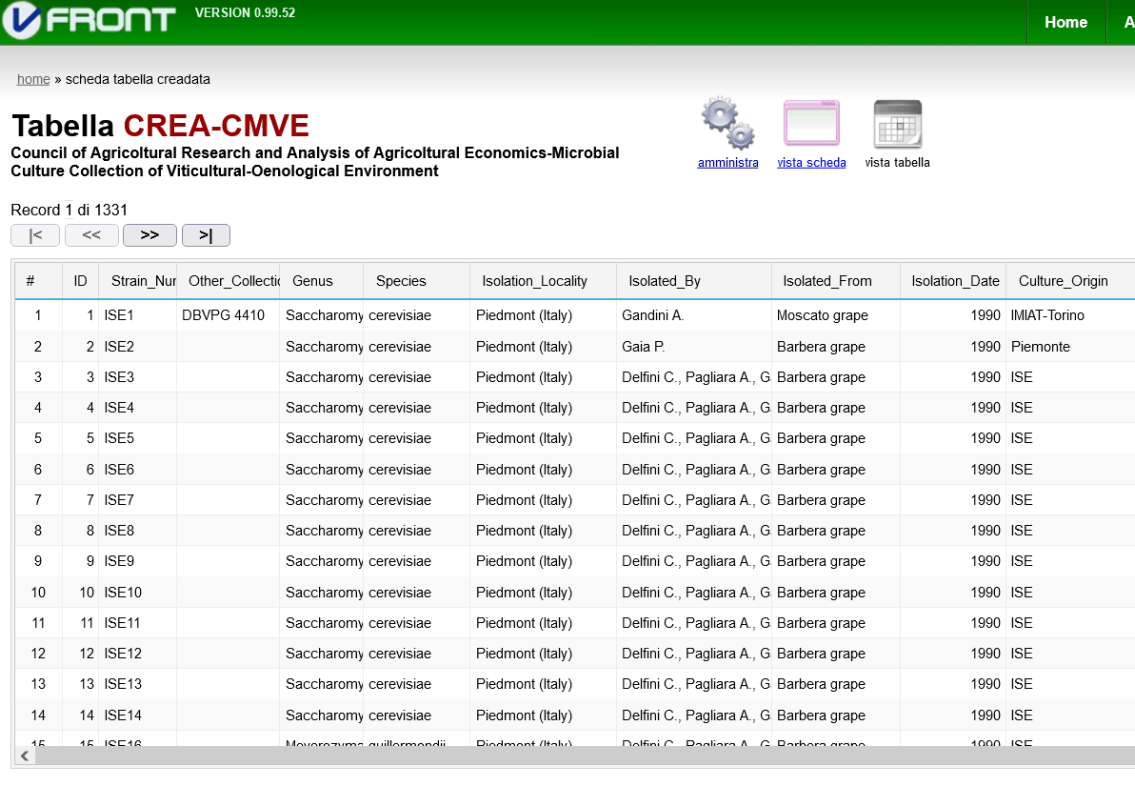This screenshot has width=1135, height=786.
Task: Click 1990 in the ISE9 row
Action: coord(953,561)
